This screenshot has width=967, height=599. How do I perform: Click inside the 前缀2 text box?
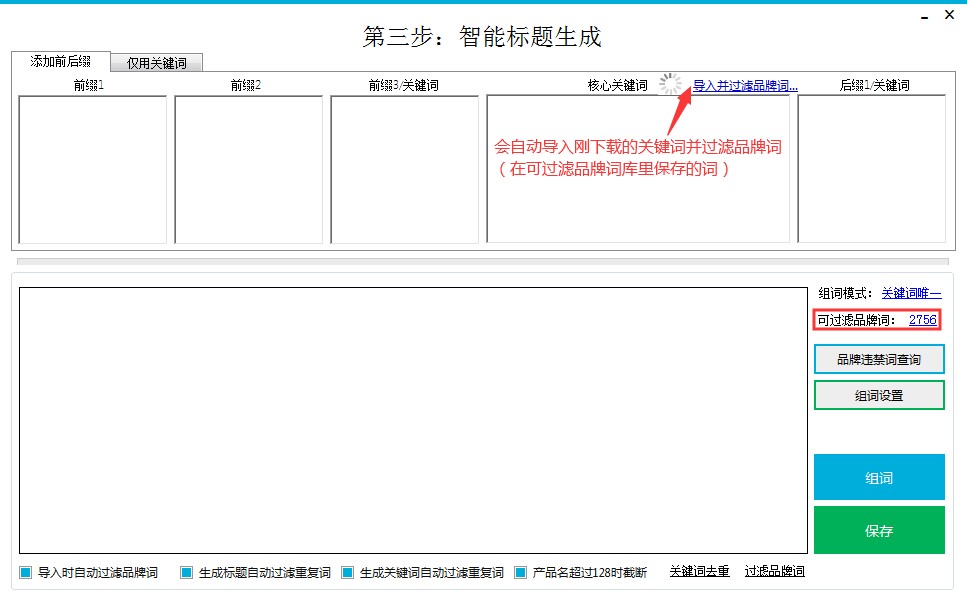pos(248,169)
